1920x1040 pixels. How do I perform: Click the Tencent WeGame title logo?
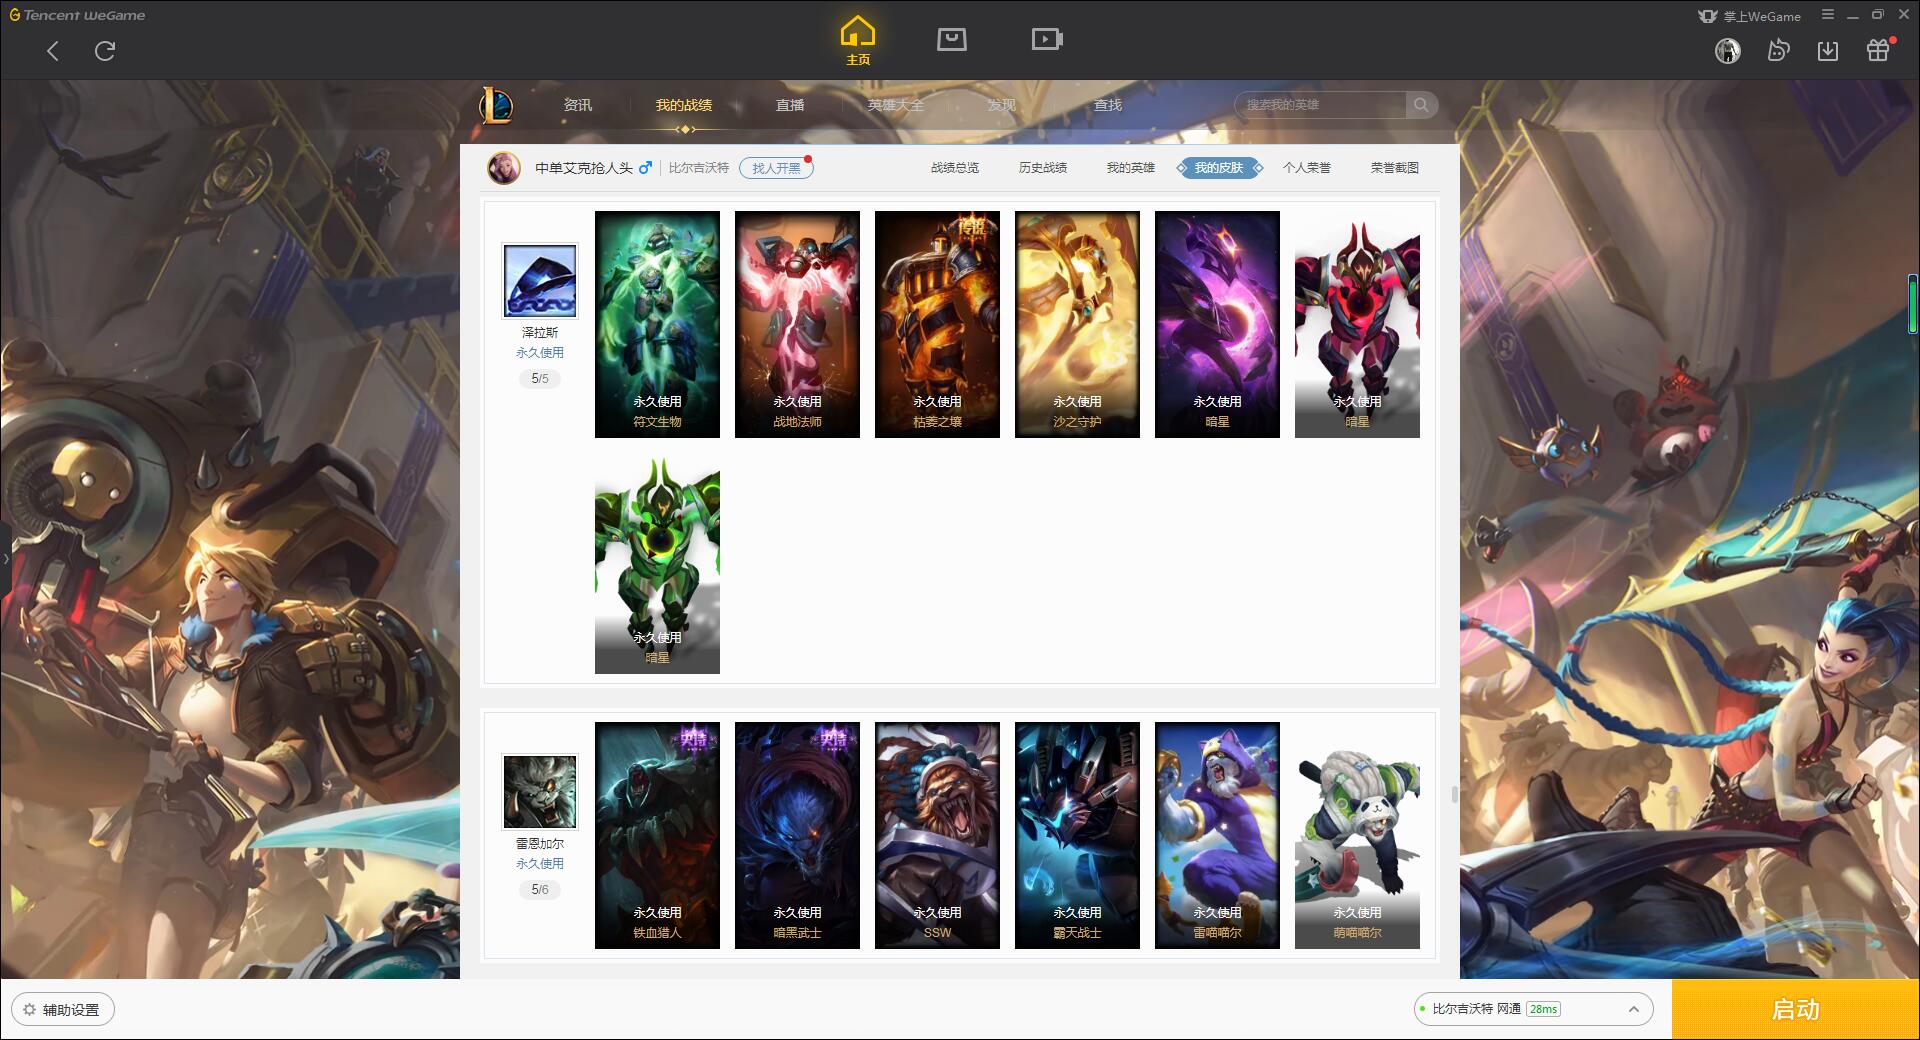(x=78, y=15)
